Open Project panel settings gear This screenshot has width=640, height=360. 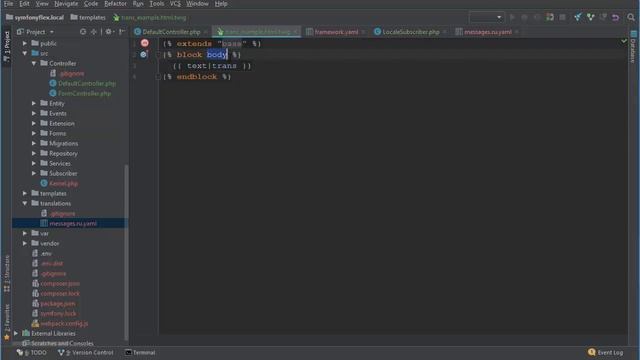(109, 32)
